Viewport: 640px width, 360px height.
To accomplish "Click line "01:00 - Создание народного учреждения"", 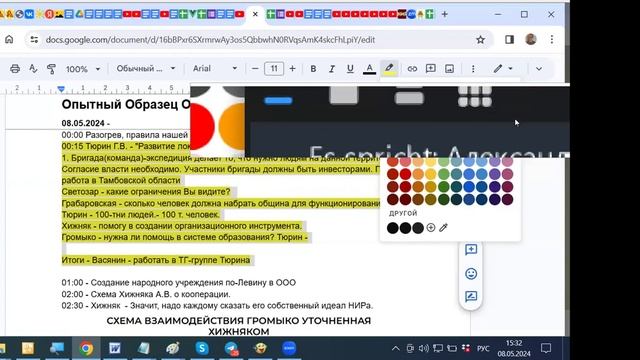I will [x=178, y=282].
